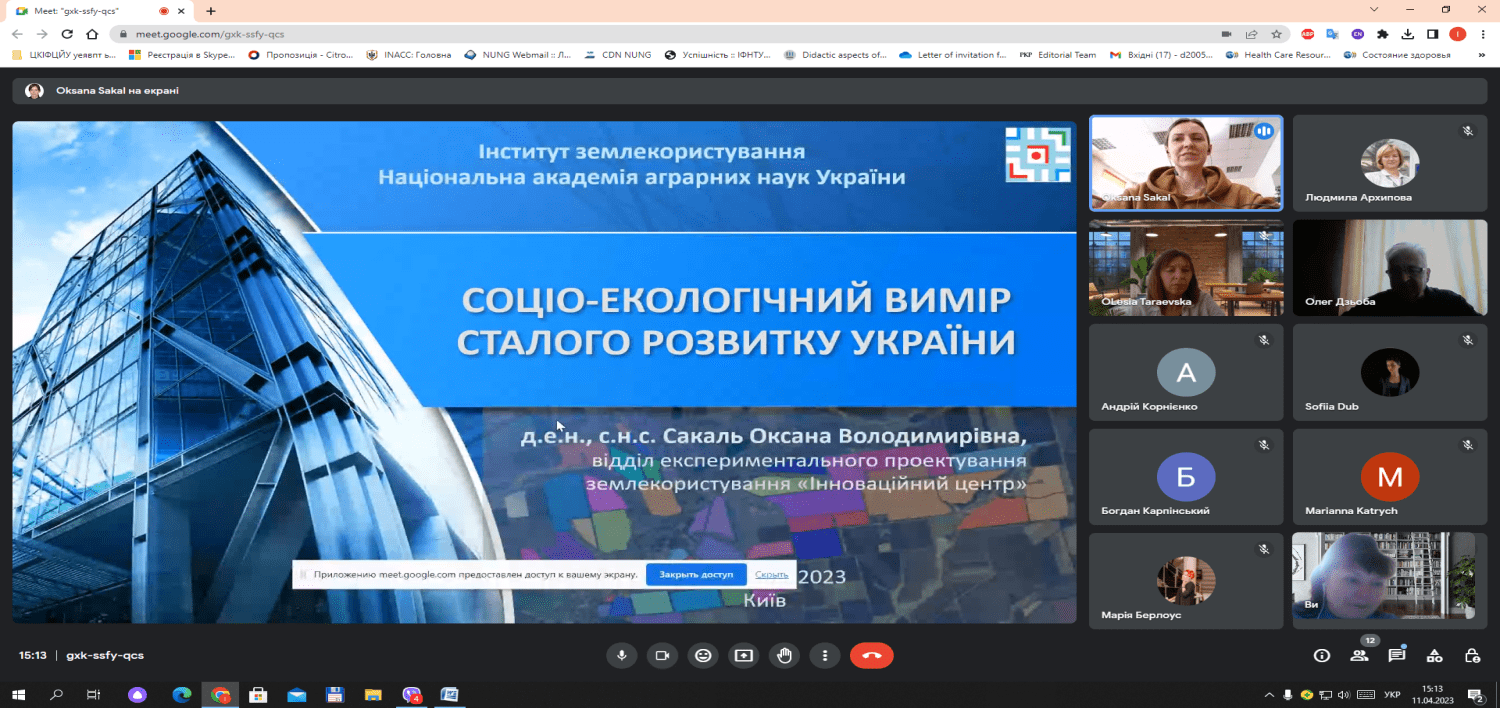The width and height of the screenshot is (1500, 708).
Task: Start presenting your screen
Action: click(x=743, y=655)
